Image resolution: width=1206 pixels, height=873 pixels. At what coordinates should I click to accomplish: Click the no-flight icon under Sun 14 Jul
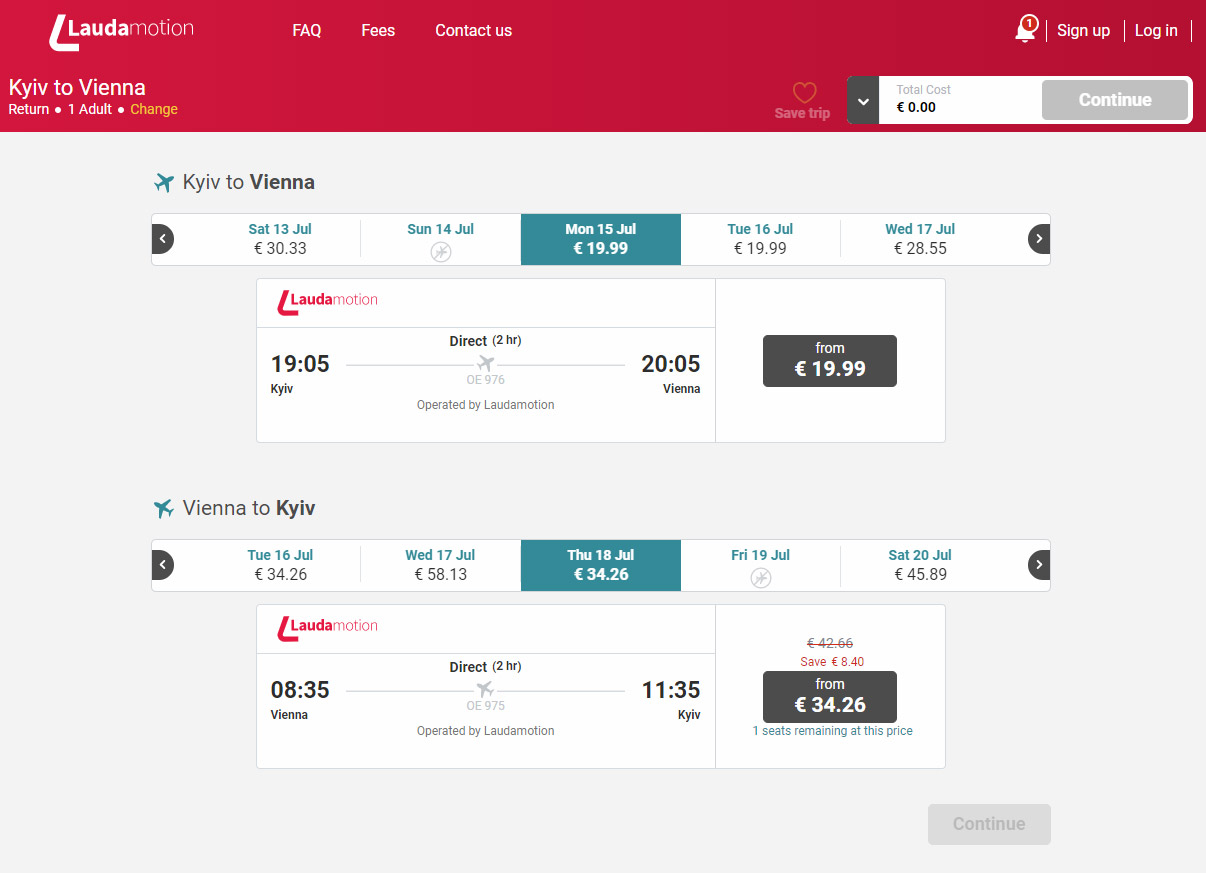pos(441,252)
